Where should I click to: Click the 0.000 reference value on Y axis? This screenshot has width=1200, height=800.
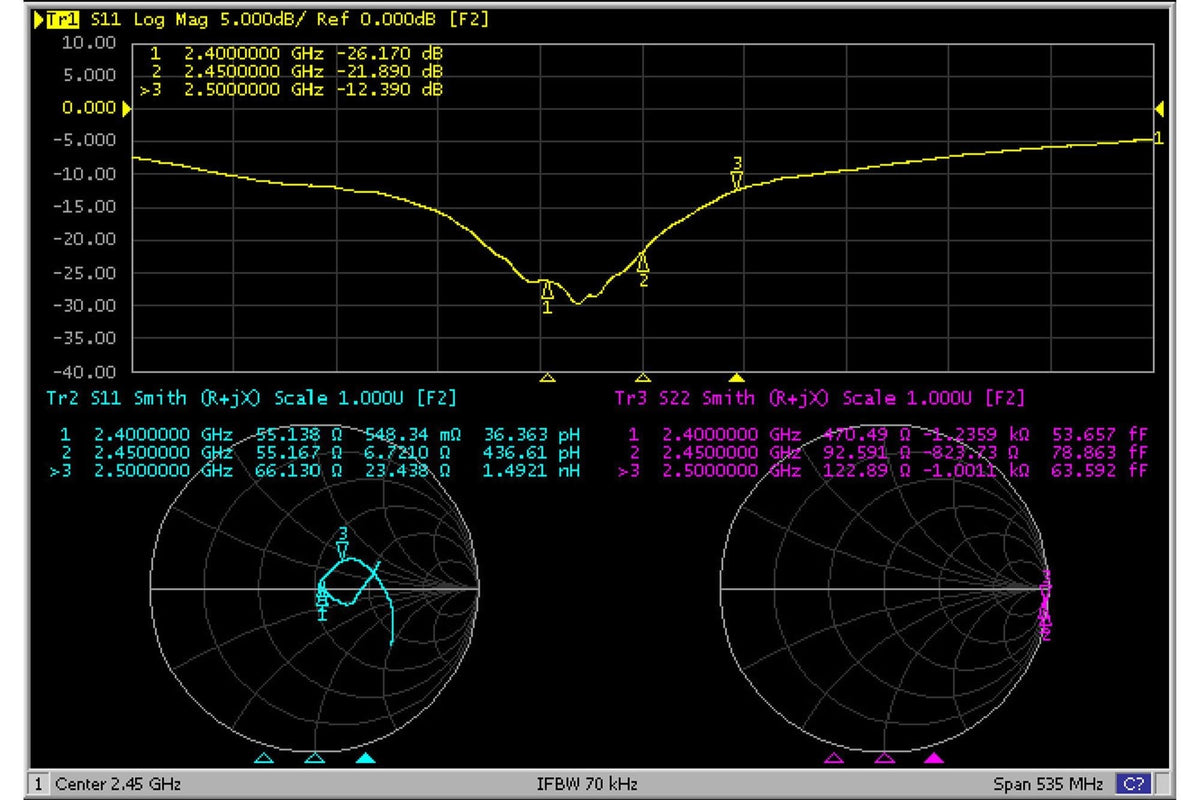pyautogui.click(x=90, y=109)
